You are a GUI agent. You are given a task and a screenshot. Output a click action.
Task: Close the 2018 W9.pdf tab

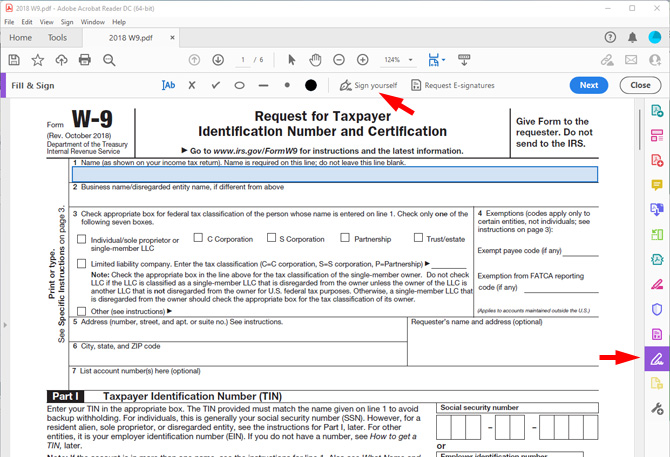[172, 38]
